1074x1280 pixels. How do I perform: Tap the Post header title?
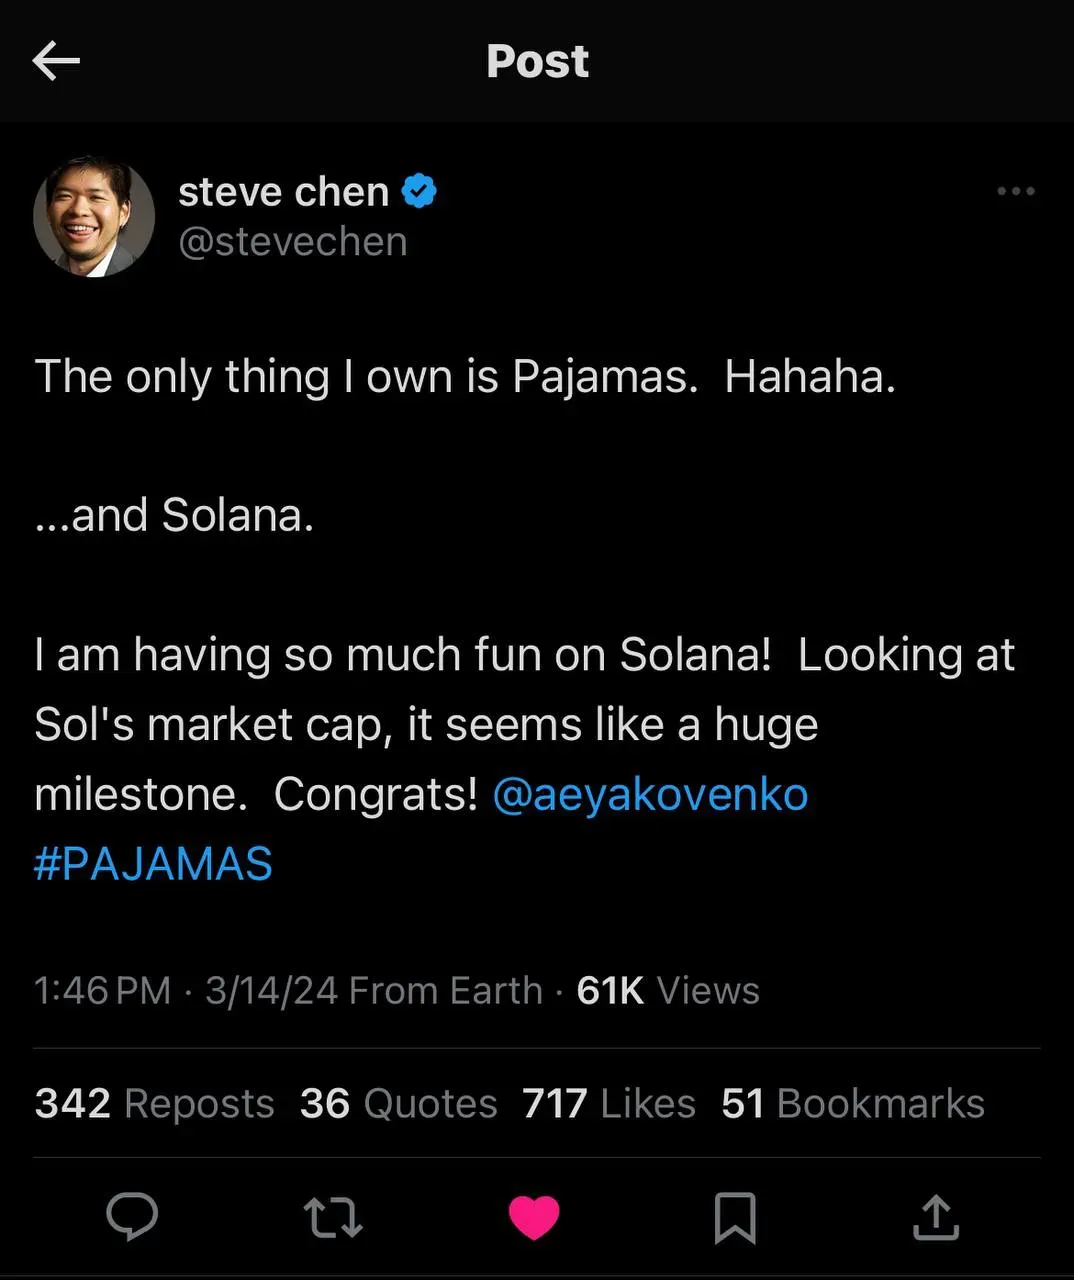click(x=537, y=61)
